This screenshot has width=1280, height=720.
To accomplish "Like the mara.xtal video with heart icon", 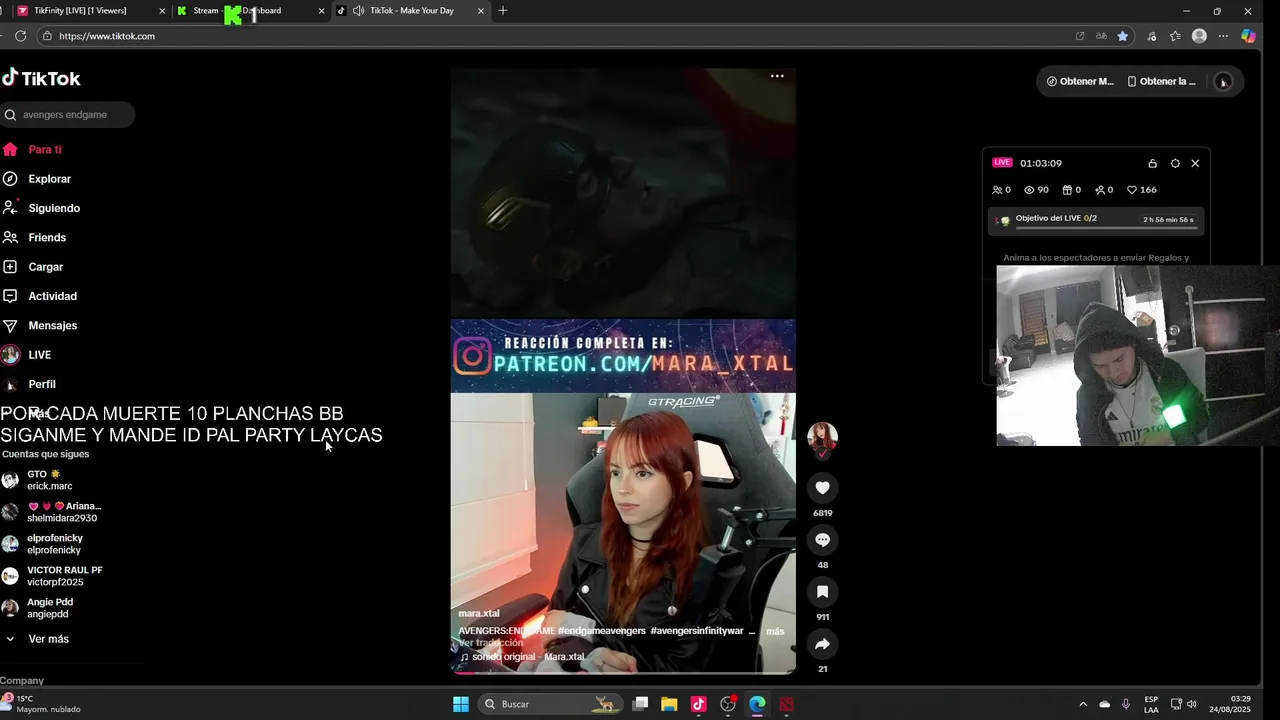I will pyautogui.click(x=822, y=488).
